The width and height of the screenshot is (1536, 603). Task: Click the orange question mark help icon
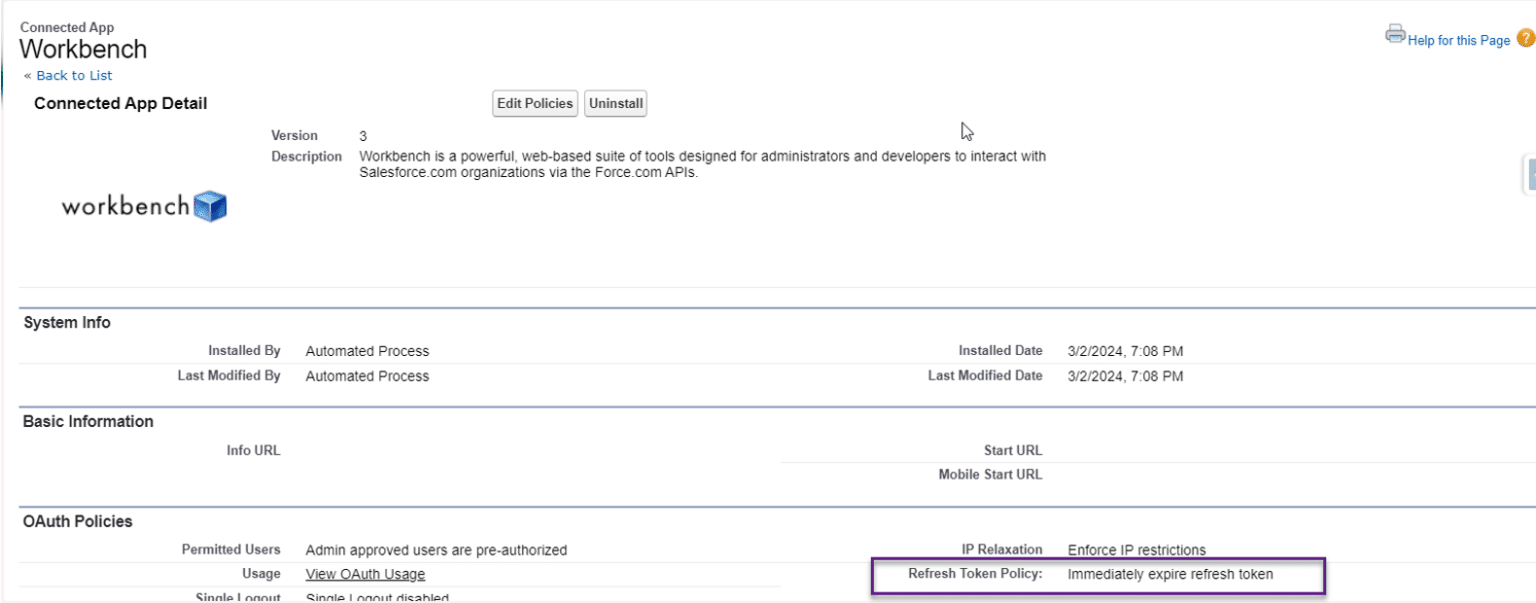[x=1526, y=39]
